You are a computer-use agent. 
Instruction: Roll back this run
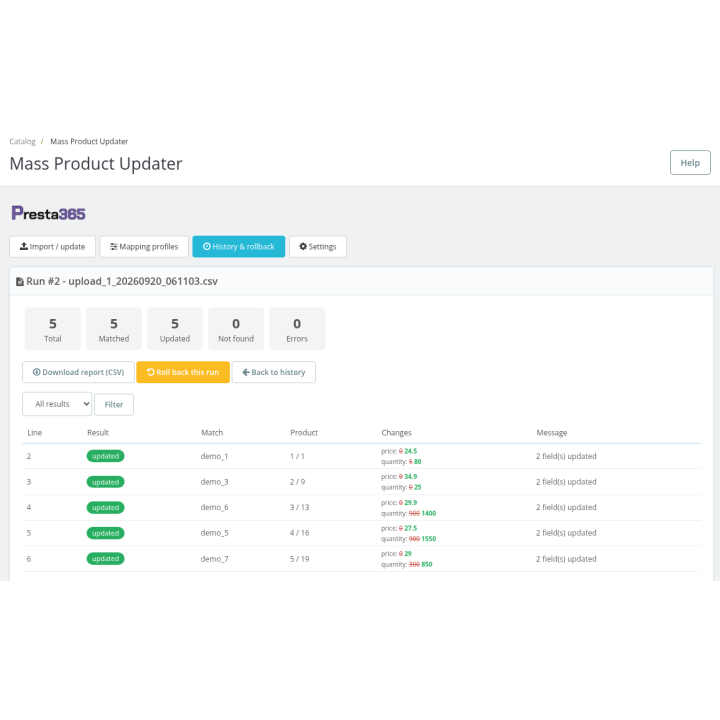[x=183, y=372]
